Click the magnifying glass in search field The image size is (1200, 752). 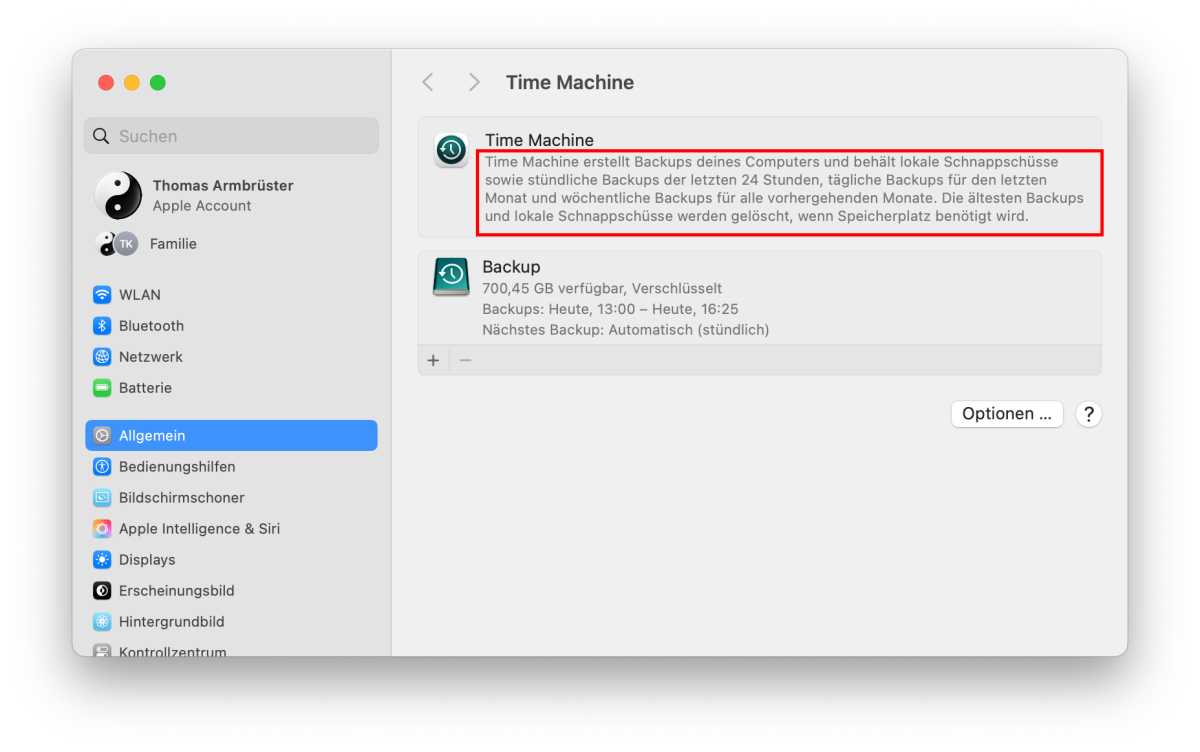(101, 136)
